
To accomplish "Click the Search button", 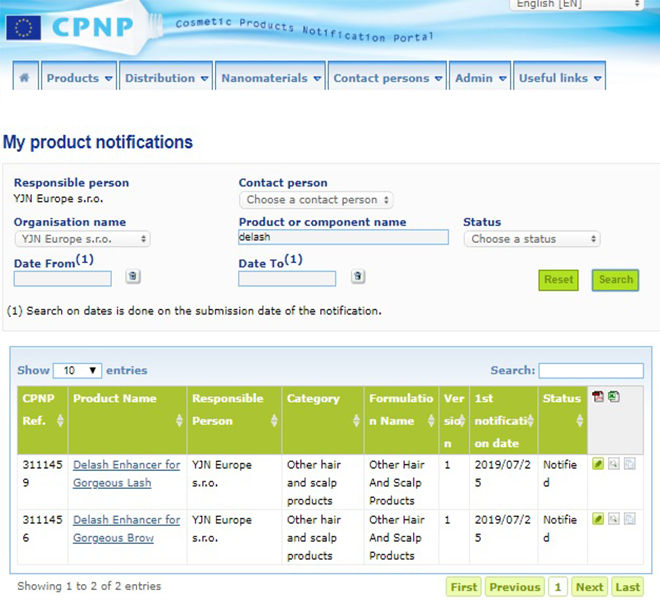I will (615, 280).
